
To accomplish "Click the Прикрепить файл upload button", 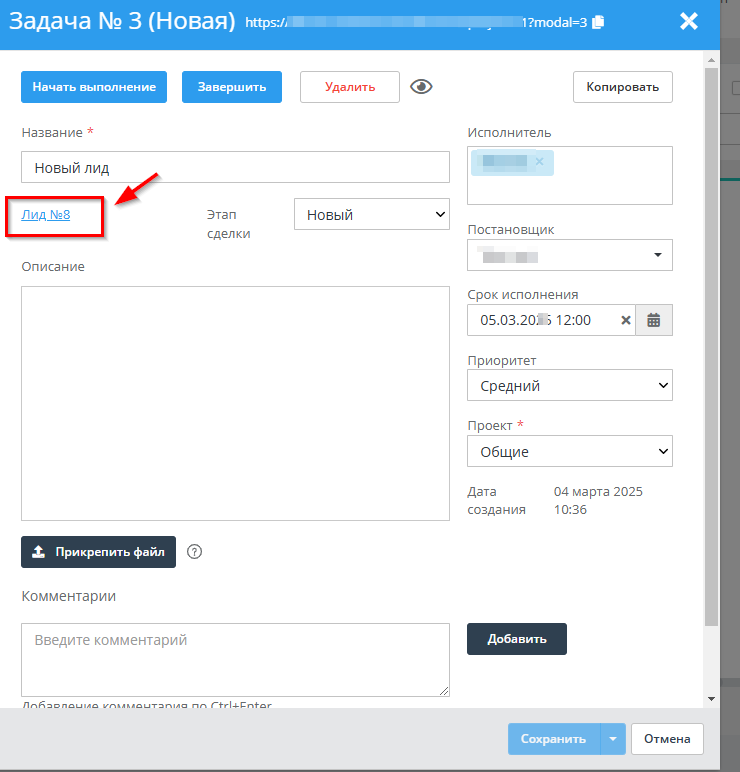I will point(98,552).
